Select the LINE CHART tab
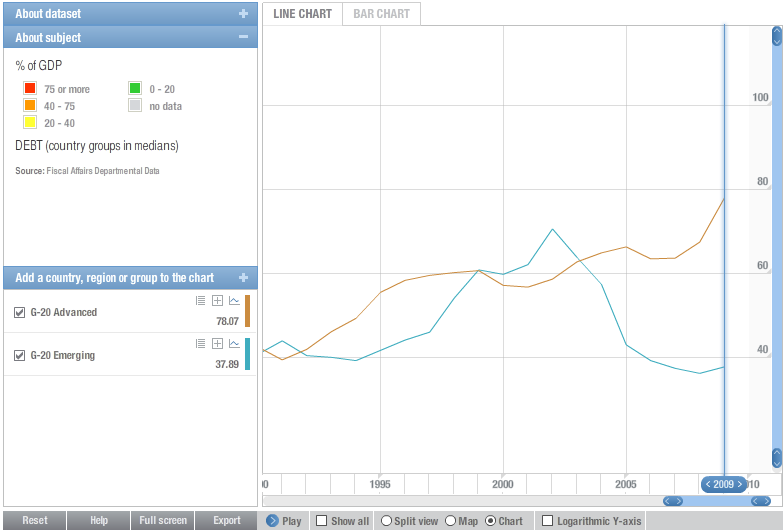Image resolution: width=784 pixels, height=532 pixels. point(302,14)
